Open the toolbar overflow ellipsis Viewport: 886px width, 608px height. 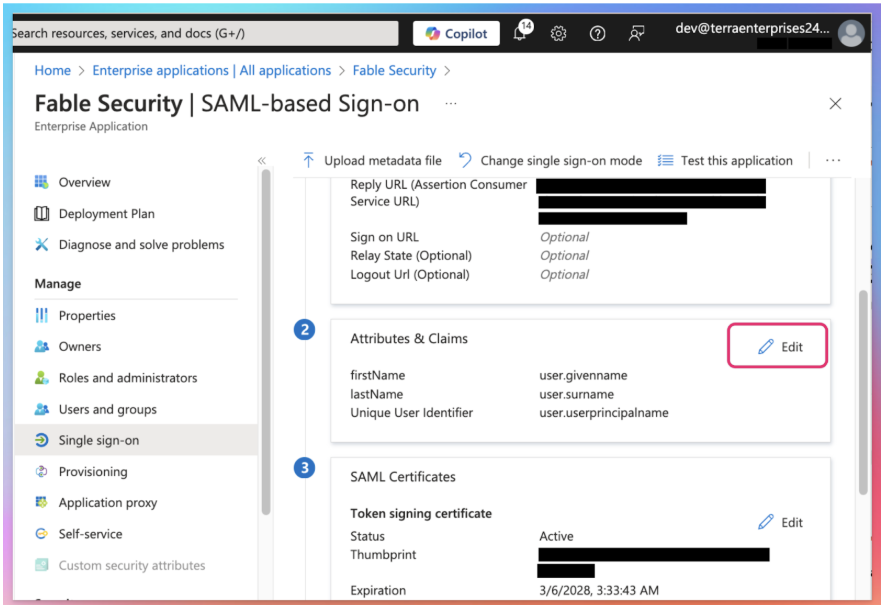(833, 160)
